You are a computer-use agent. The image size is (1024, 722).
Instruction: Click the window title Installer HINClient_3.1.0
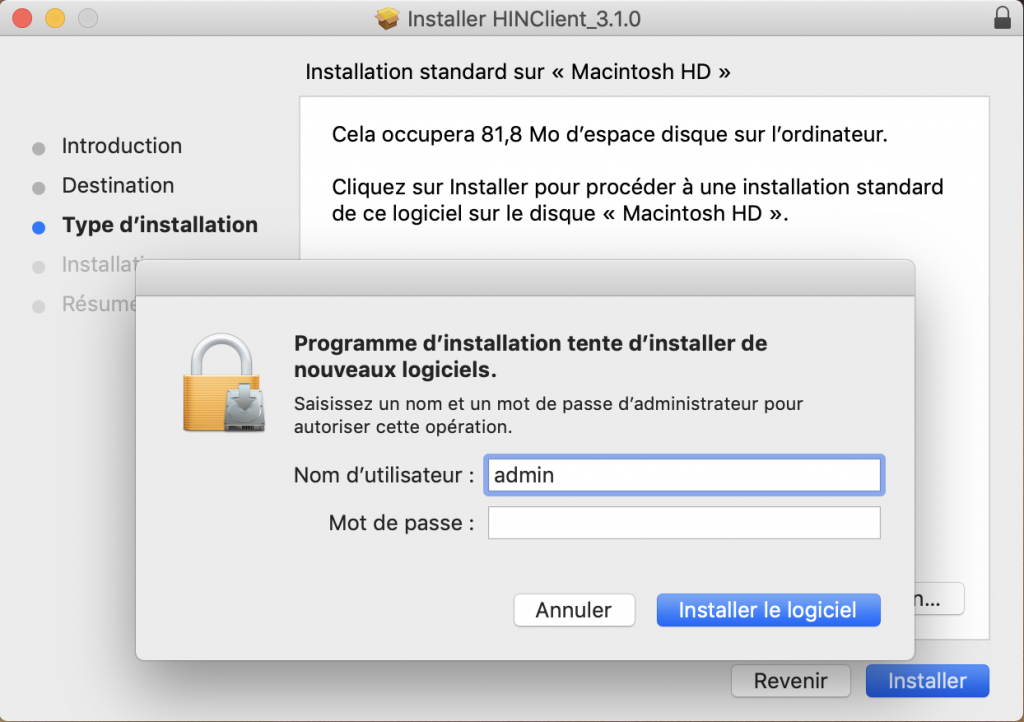tap(524, 19)
